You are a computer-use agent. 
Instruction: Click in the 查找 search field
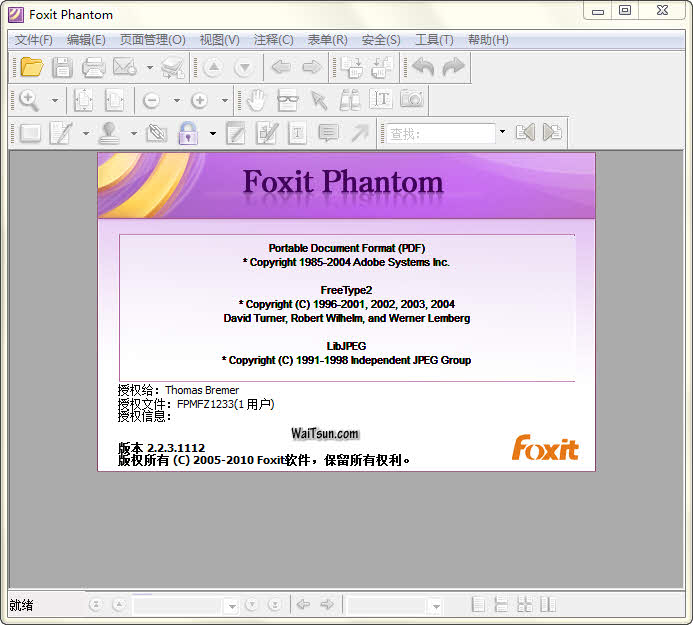pyautogui.click(x=440, y=133)
